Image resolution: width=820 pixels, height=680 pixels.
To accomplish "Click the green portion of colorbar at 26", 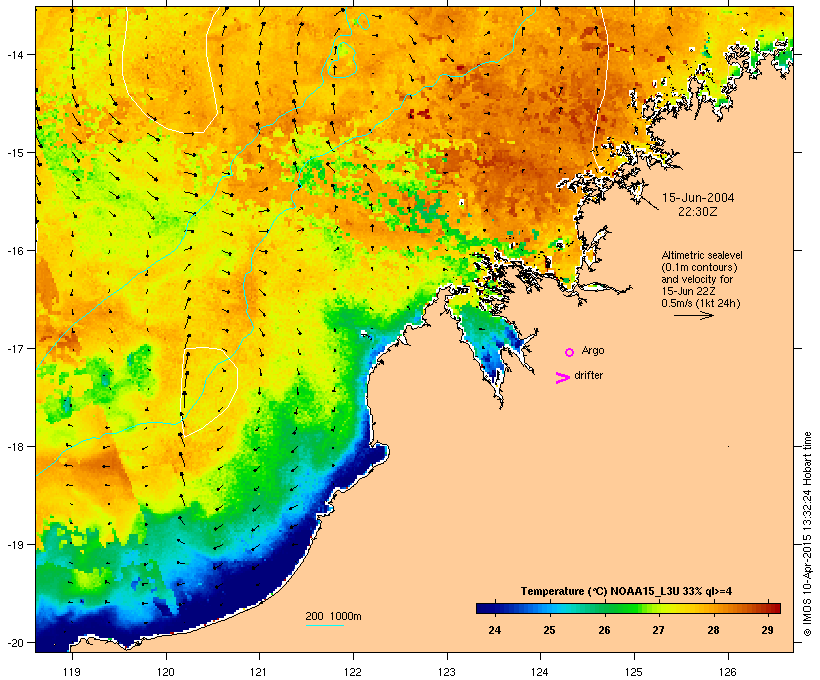I will (x=604, y=608).
